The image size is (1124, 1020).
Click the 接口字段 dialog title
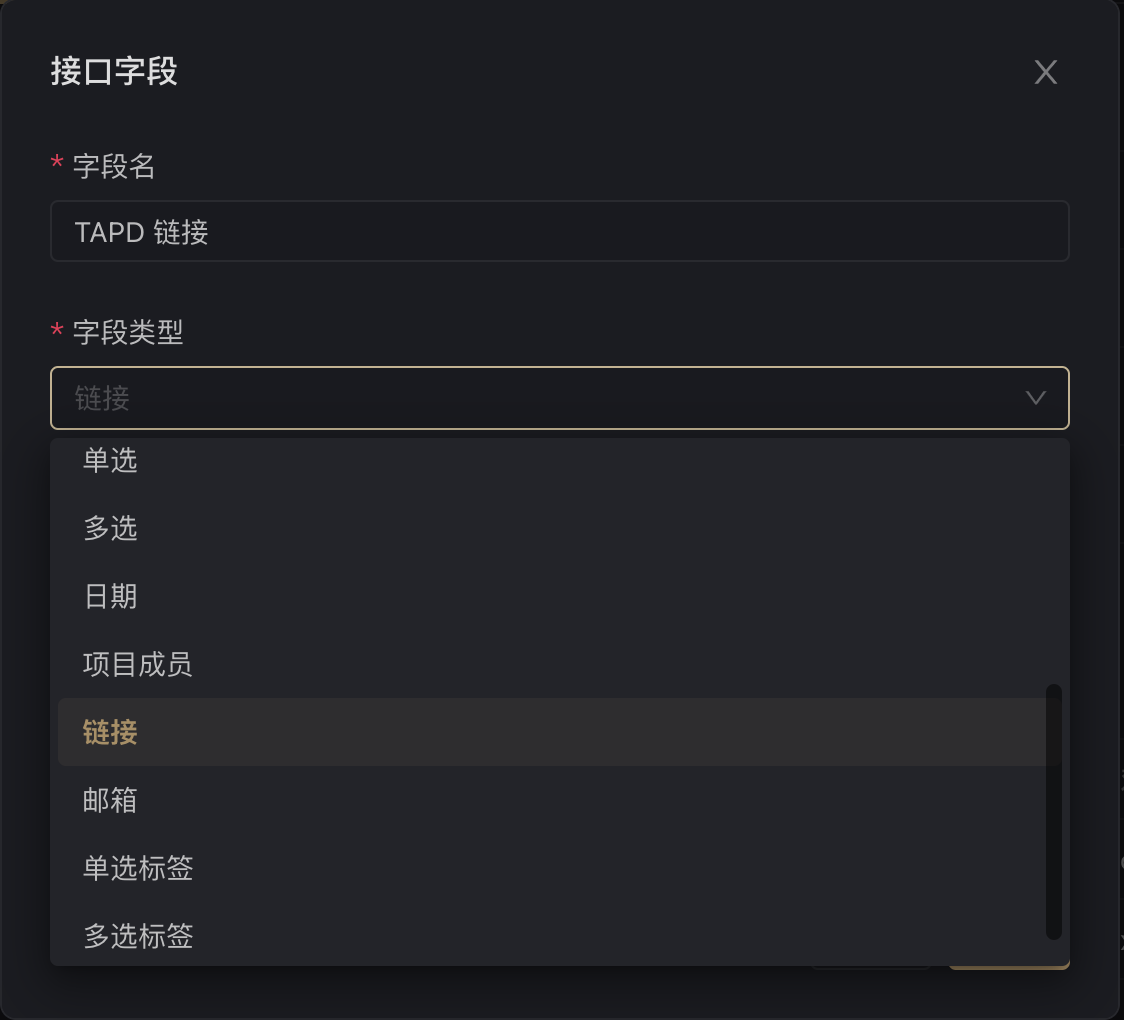[x=114, y=72]
